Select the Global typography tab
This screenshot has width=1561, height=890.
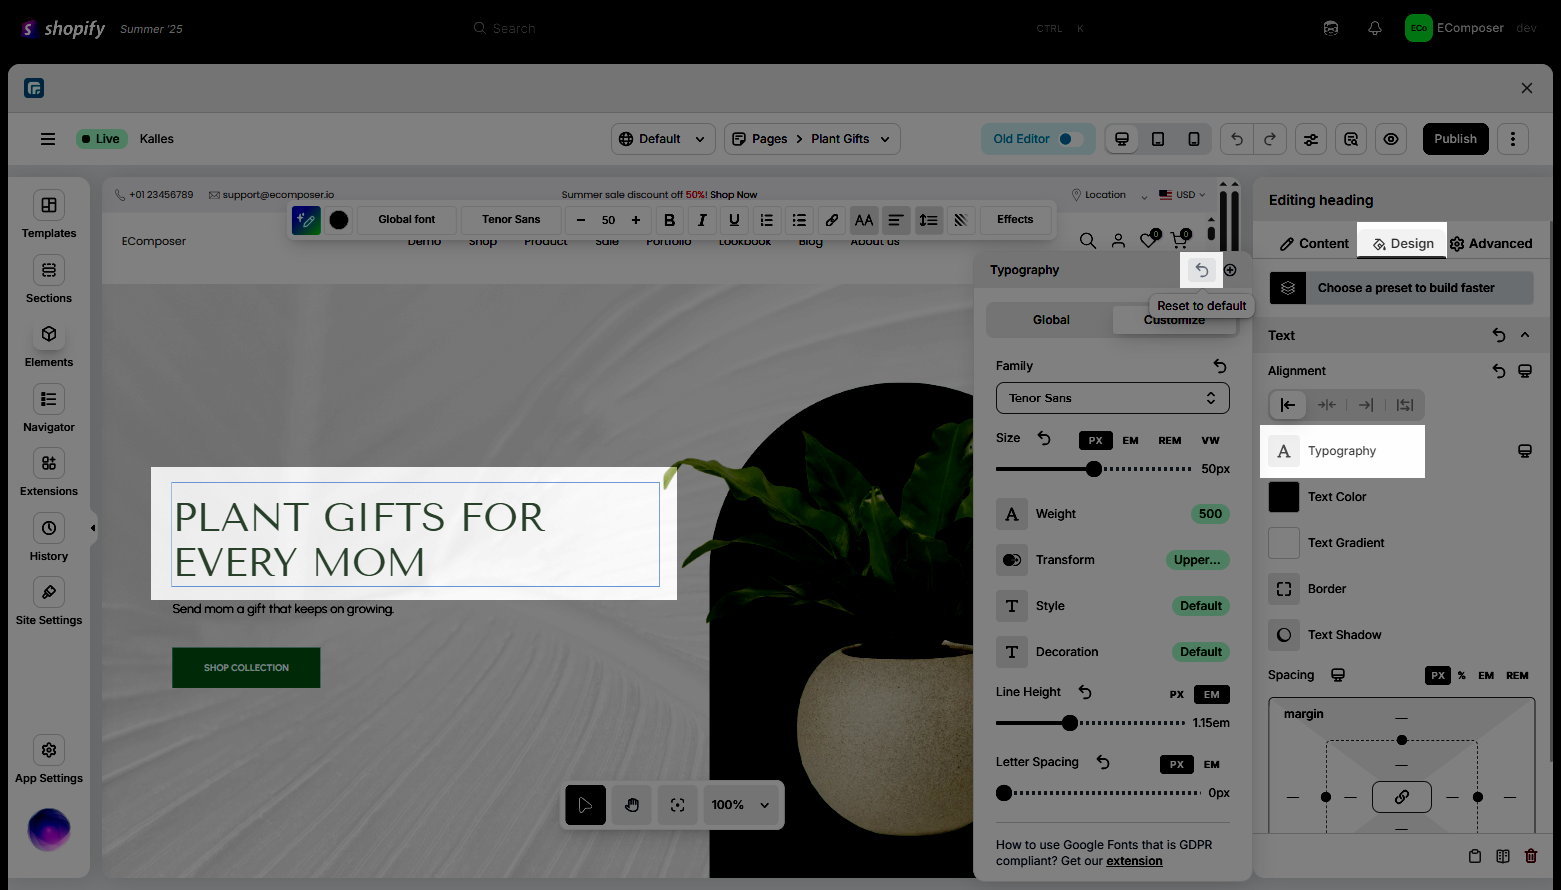pyautogui.click(x=1051, y=320)
